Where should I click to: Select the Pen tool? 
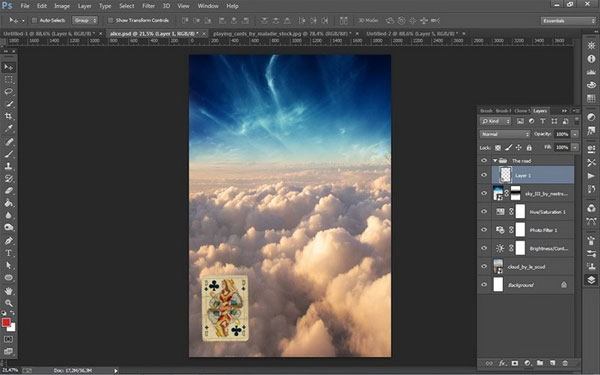(x=8, y=241)
